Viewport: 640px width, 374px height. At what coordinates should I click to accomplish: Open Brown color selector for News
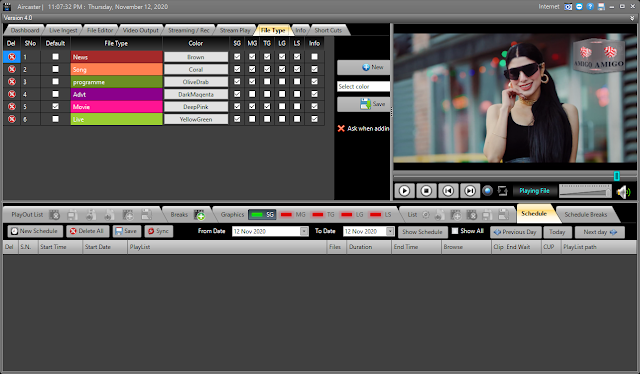pyautogui.click(x=196, y=57)
